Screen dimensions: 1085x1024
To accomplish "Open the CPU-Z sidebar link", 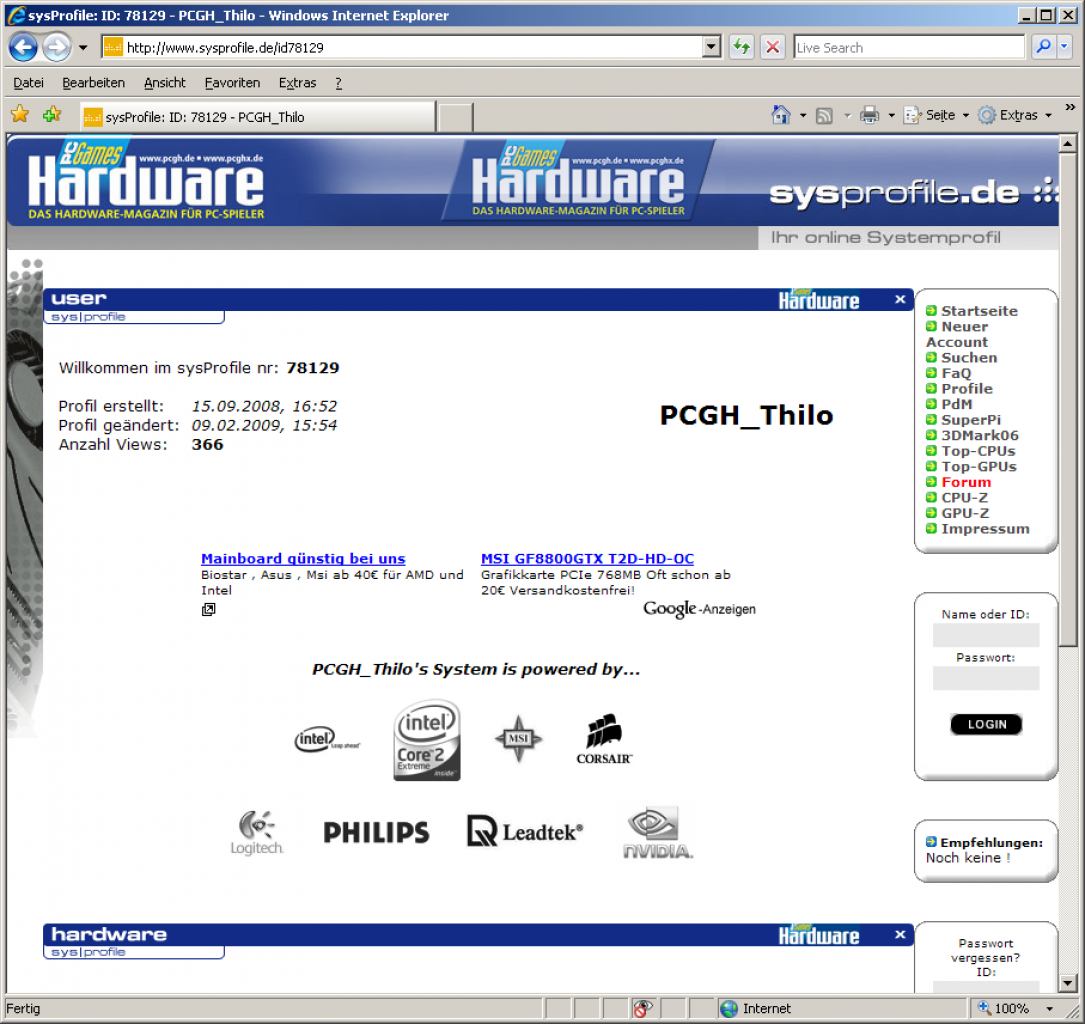I will [x=965, y=497].
